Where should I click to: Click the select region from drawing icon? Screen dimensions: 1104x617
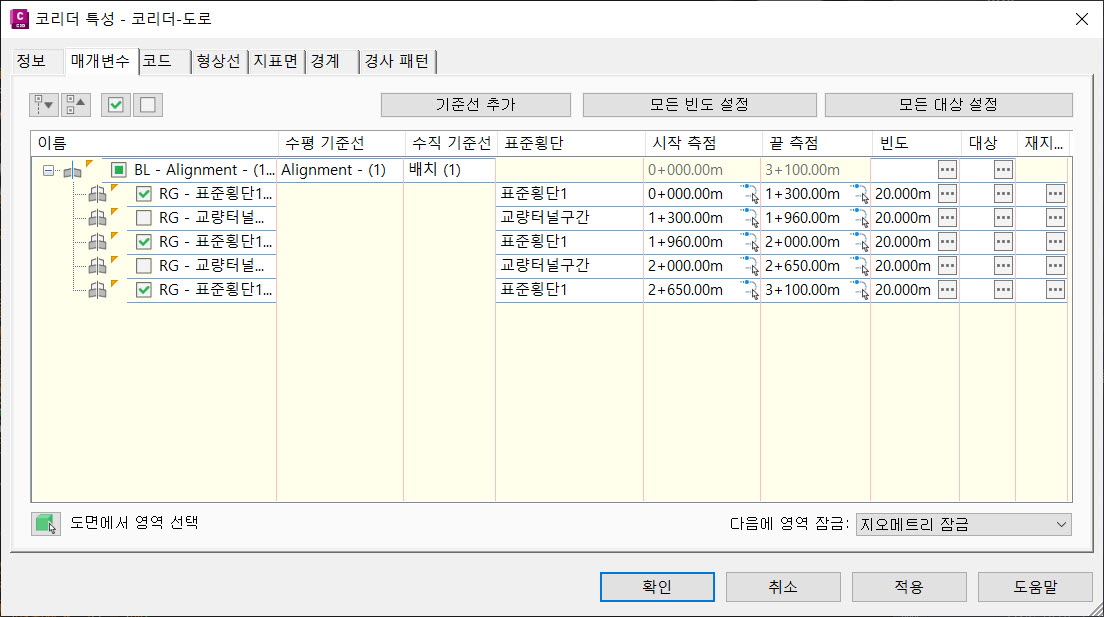[x=46, y=524]
